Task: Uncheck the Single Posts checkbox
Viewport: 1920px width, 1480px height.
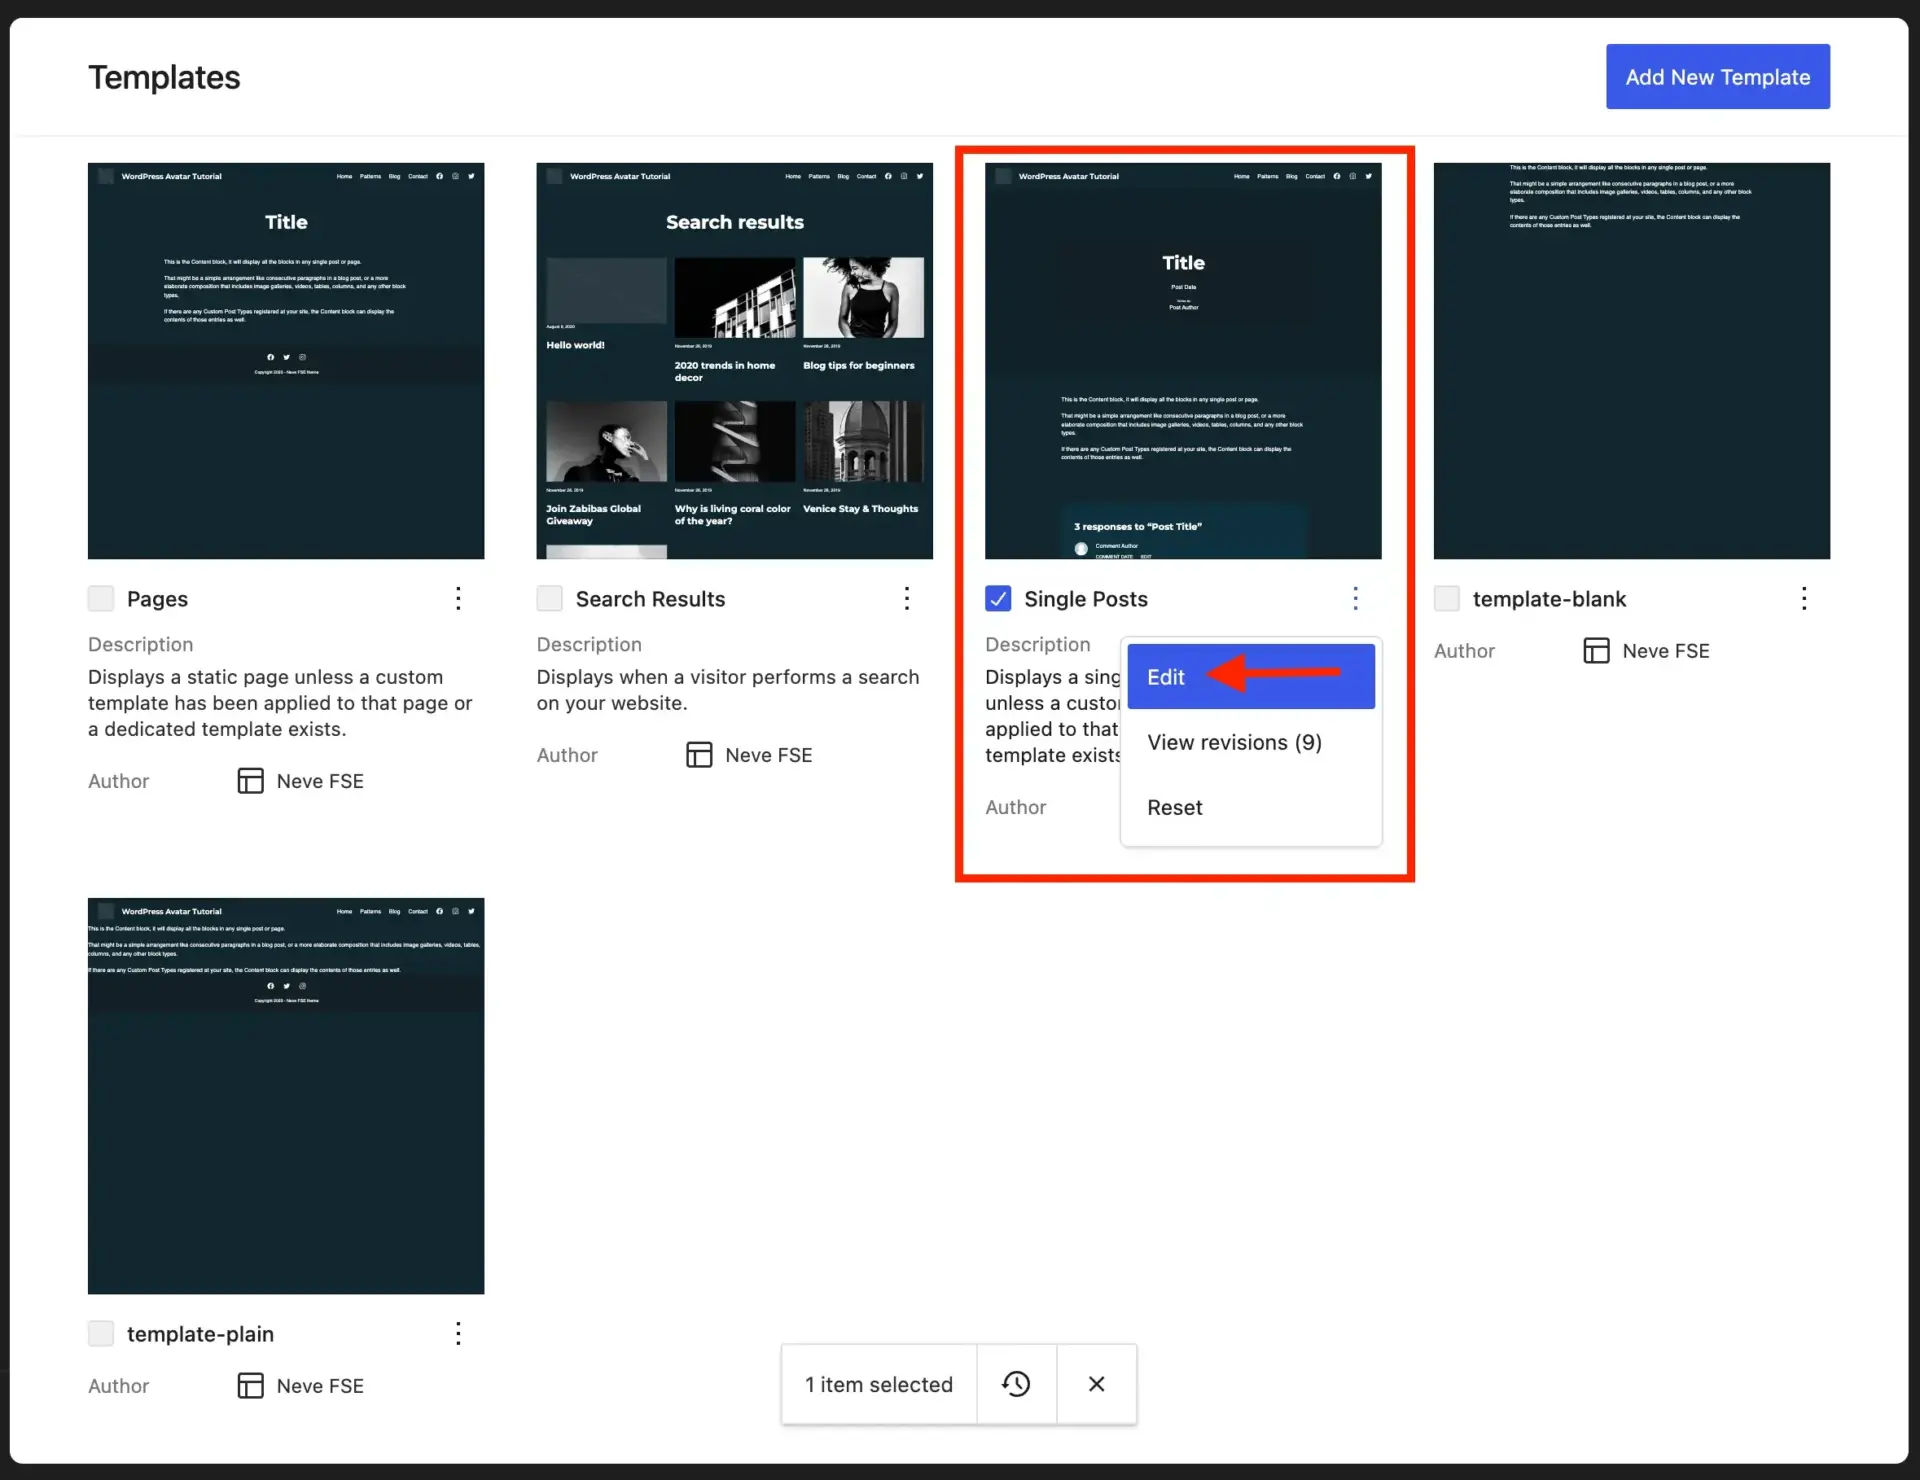Action: point(998,598)
